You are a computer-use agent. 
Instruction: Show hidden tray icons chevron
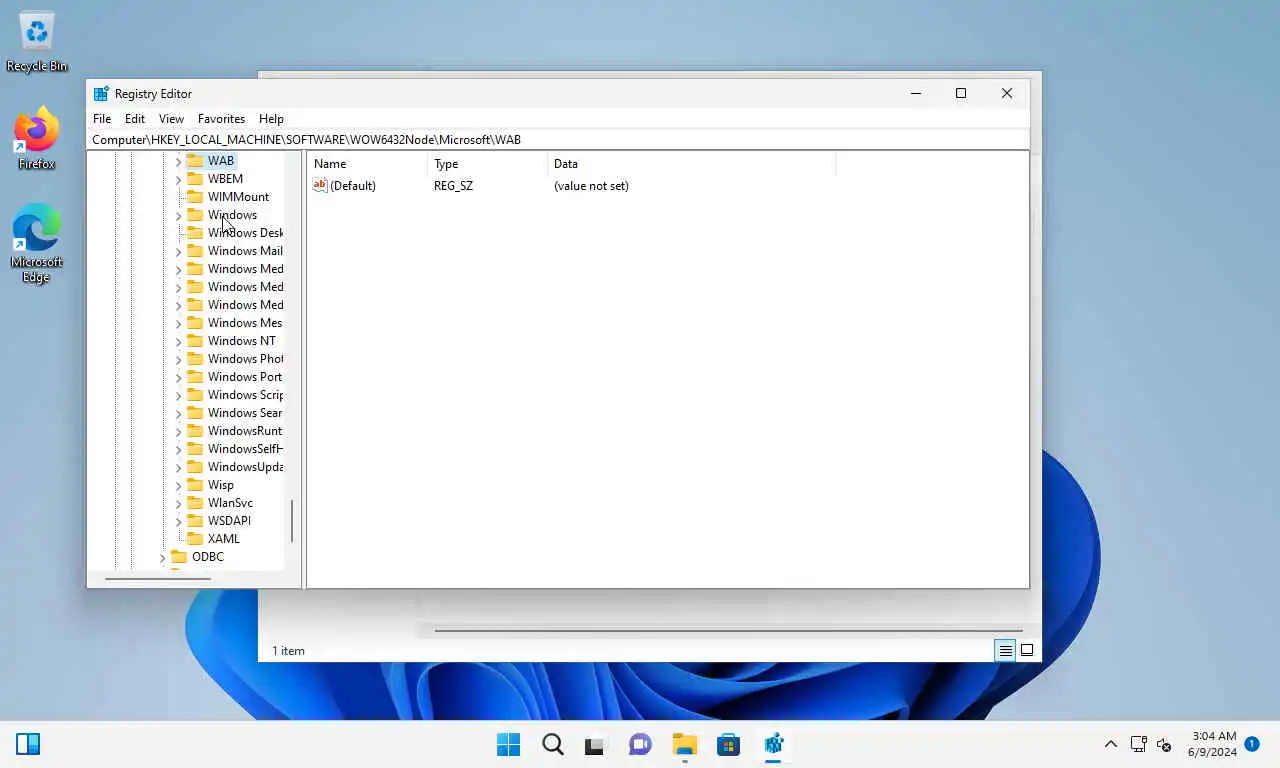click(x=1110, y=744)
